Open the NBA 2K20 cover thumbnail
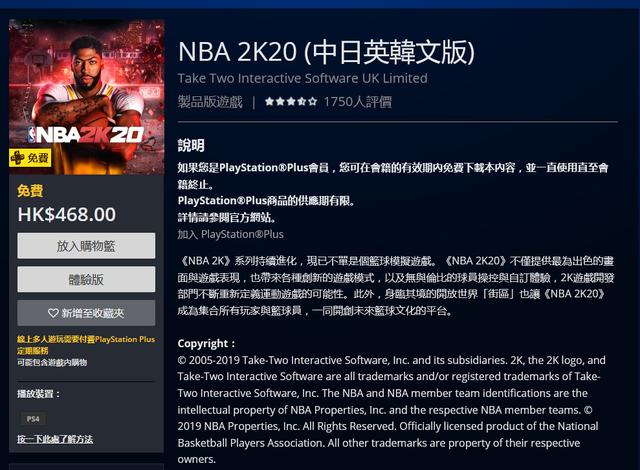 87,97
